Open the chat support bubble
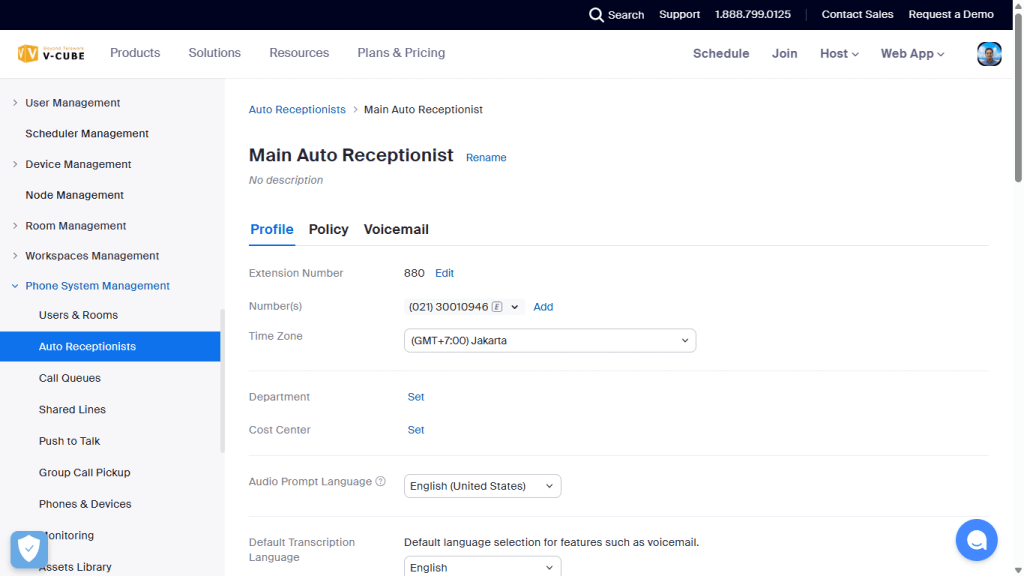Image resolution: width=1024 pixels, height=576 pixels. [x=976, y=540]
